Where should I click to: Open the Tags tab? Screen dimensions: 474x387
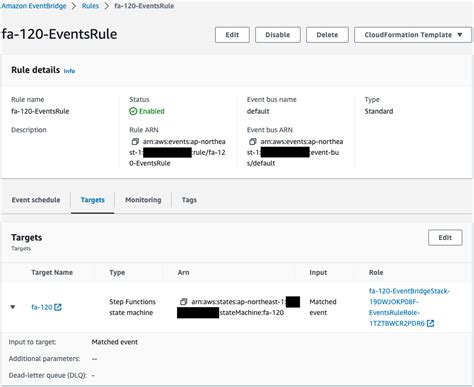pyautogui.click(x=189, y=200)
